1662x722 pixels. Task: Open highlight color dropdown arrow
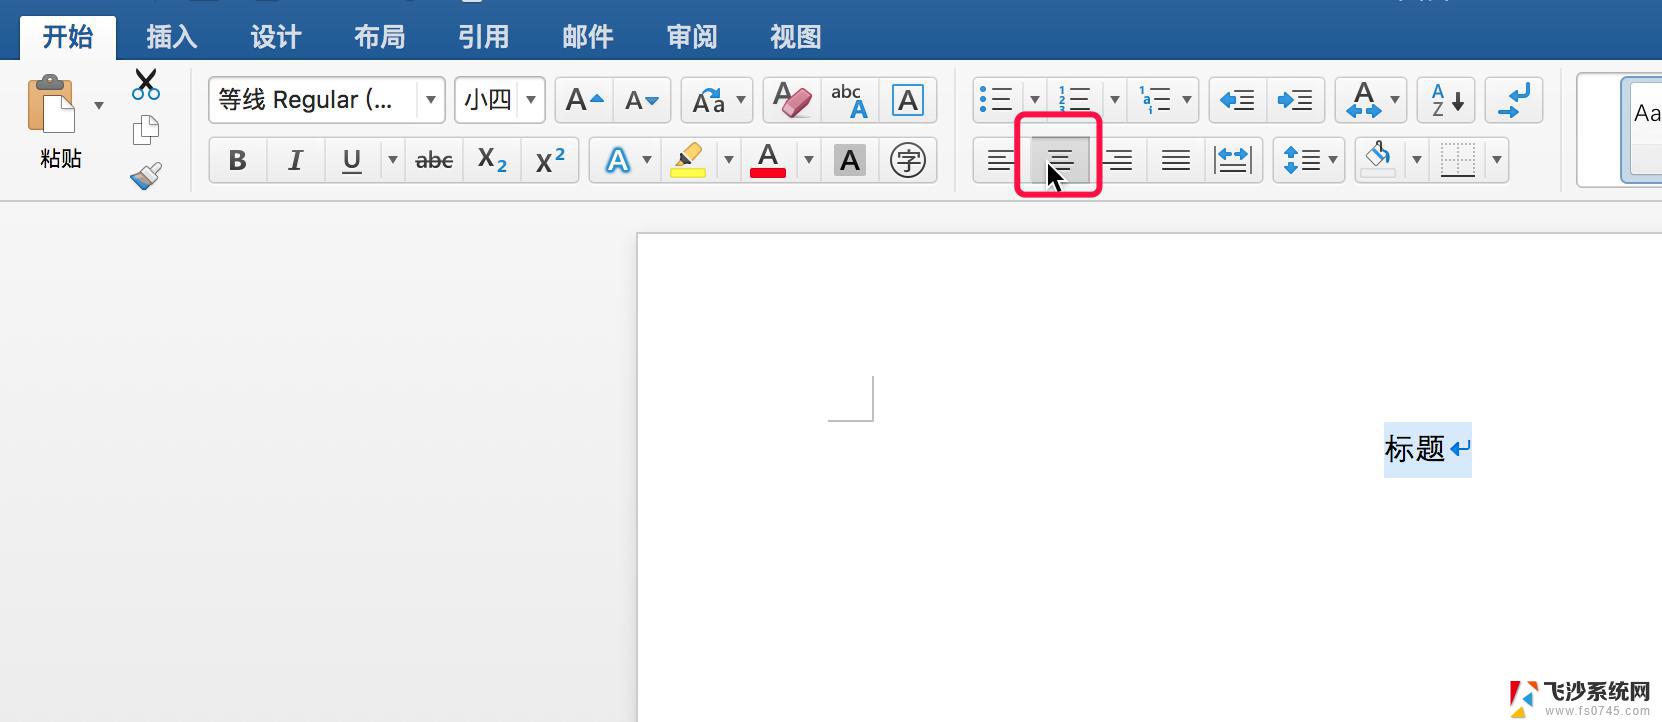click(728, 160)
